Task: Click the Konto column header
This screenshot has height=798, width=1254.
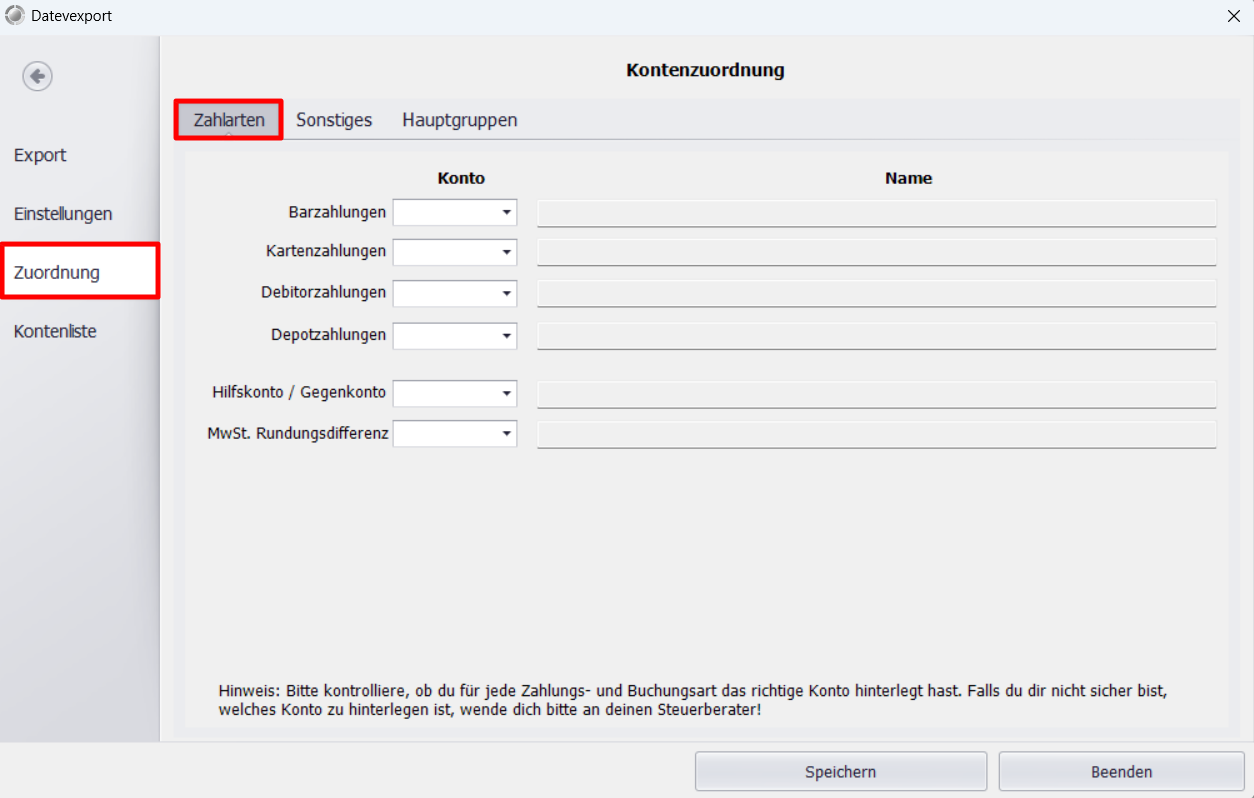Action: [461, 178]
